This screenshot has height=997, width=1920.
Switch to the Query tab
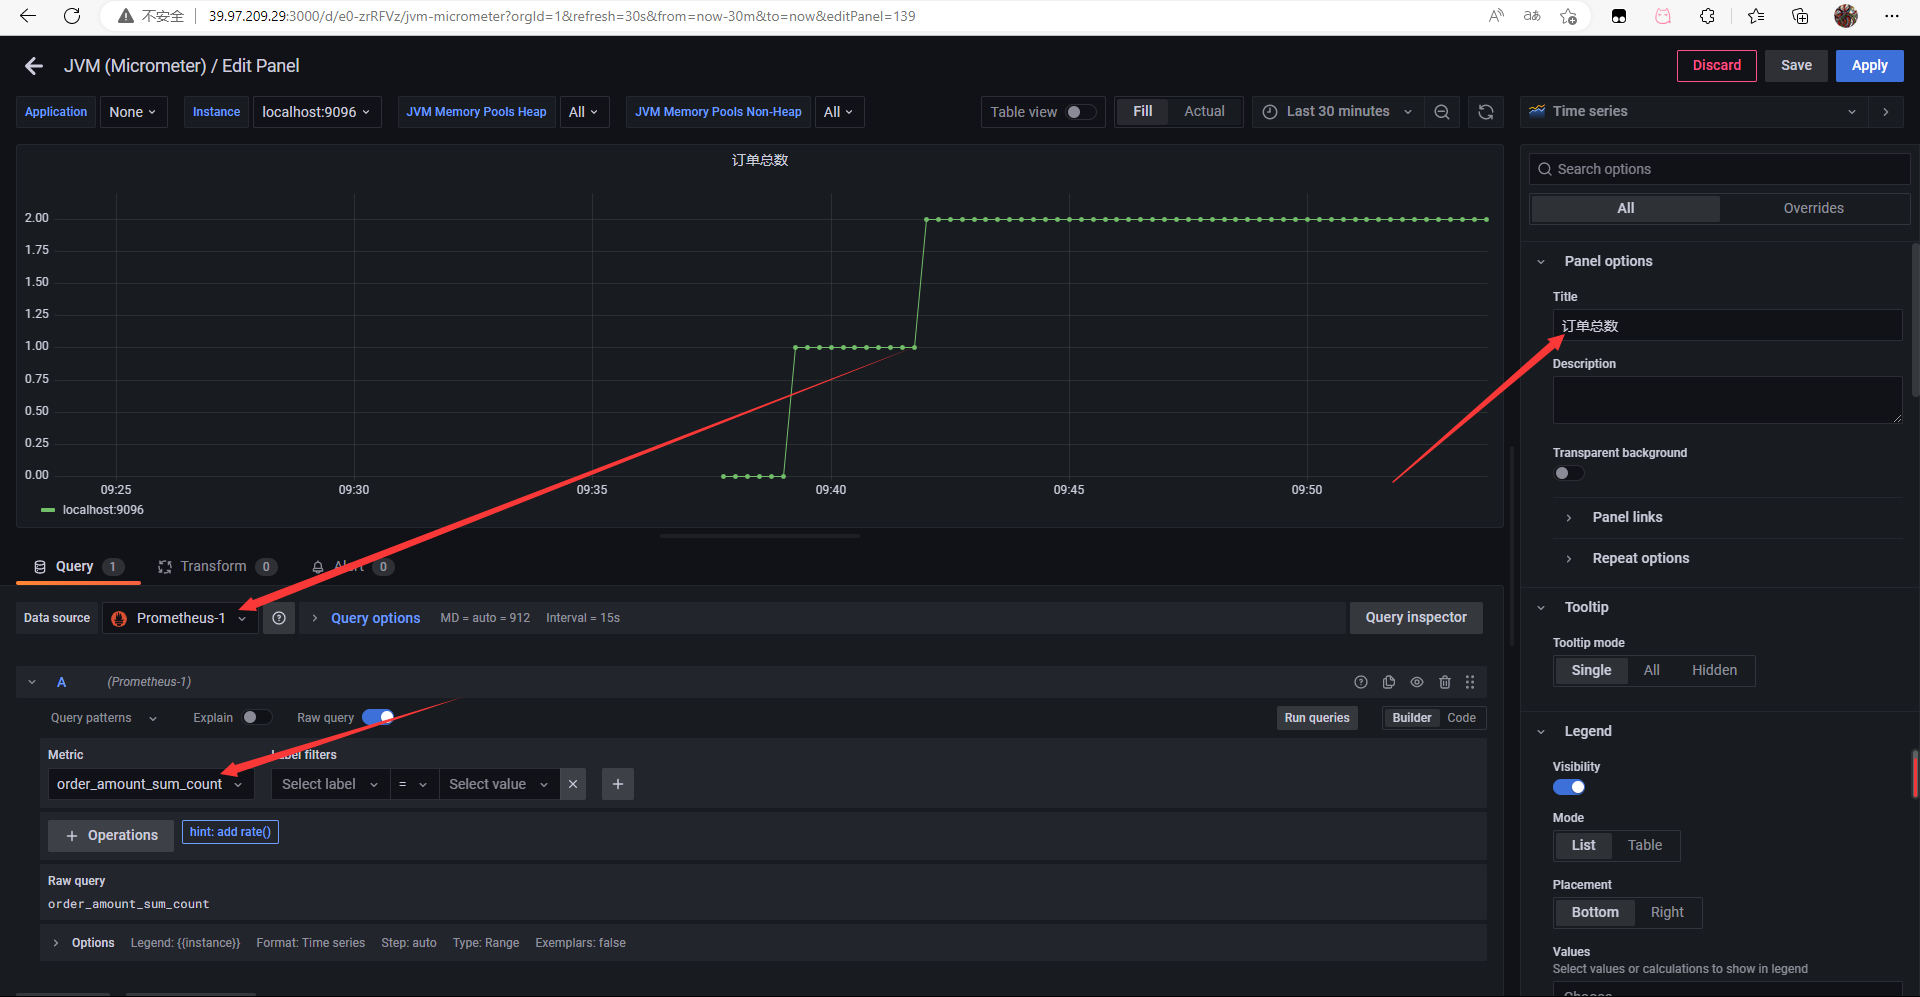click(x=78, y=566)
